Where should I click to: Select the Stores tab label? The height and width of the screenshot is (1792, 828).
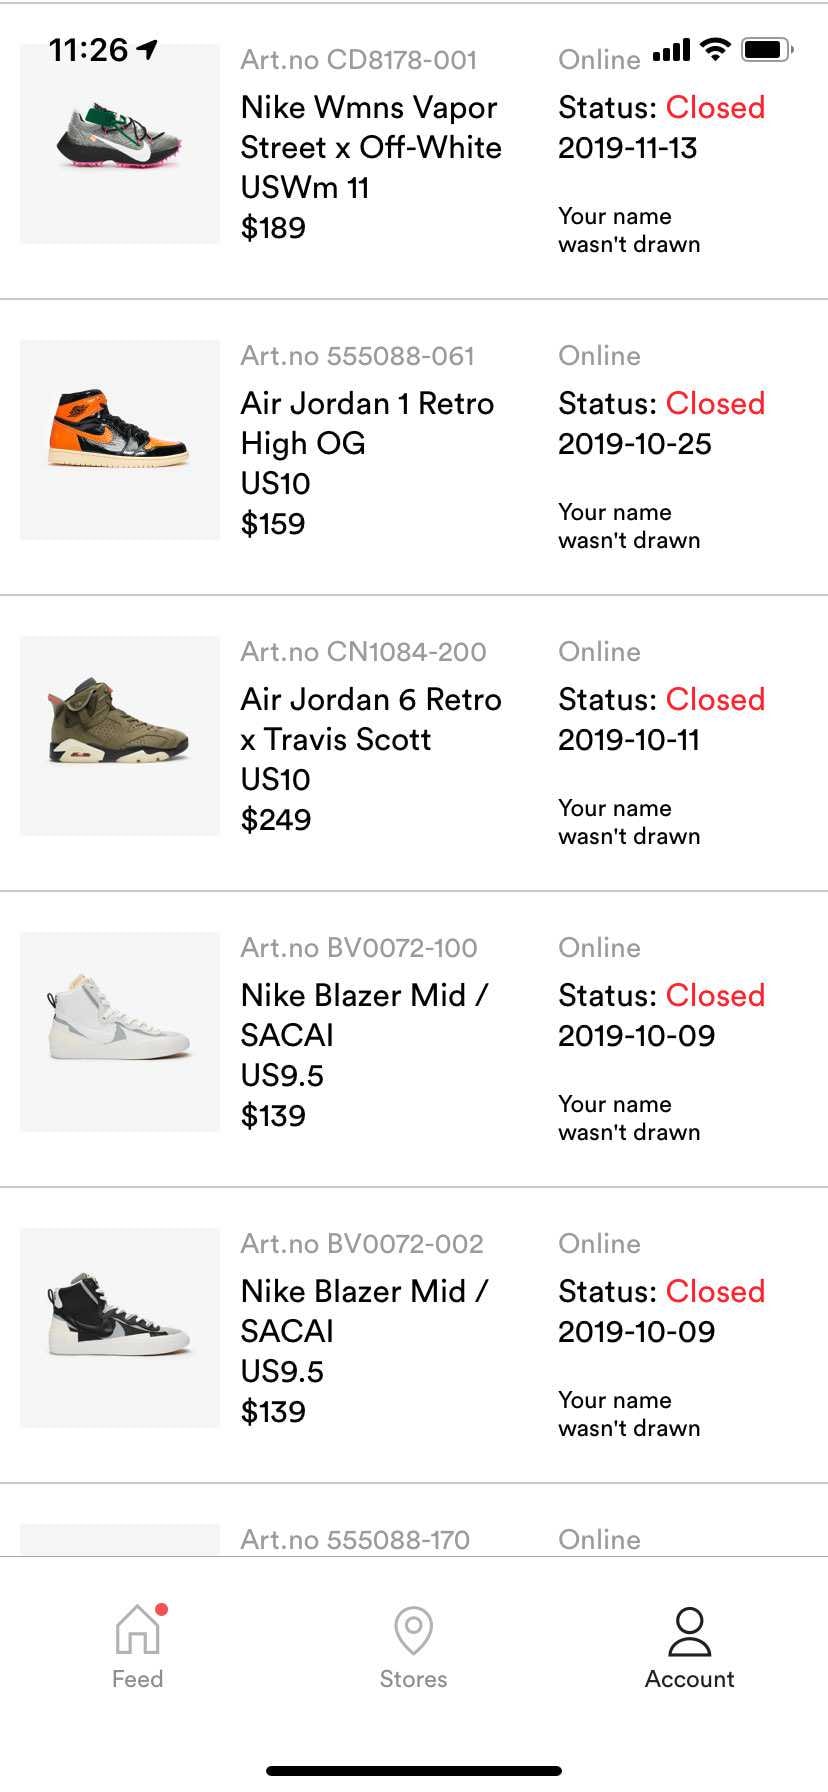tap(413, 1679)
